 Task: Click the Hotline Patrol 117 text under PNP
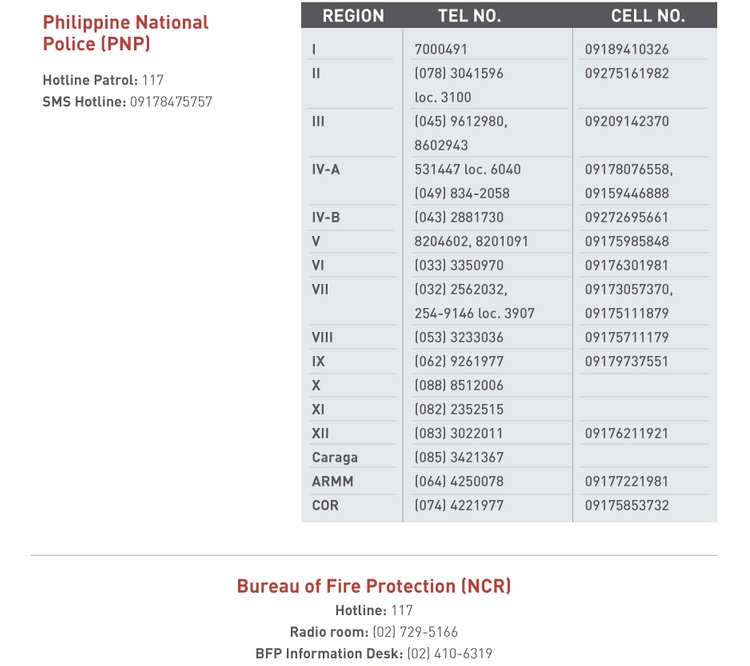103,80
